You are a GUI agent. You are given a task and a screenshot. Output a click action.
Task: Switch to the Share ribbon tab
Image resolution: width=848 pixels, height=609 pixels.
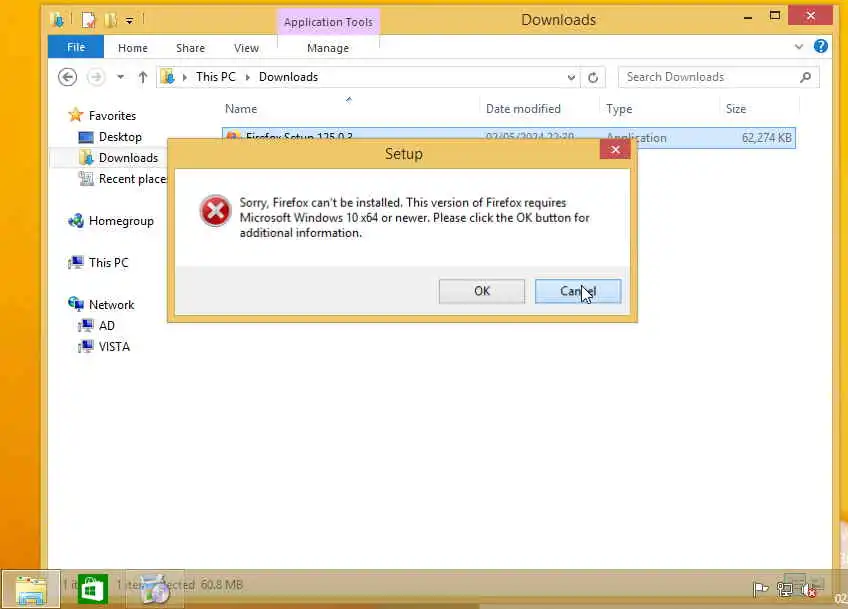click(190, 48)
